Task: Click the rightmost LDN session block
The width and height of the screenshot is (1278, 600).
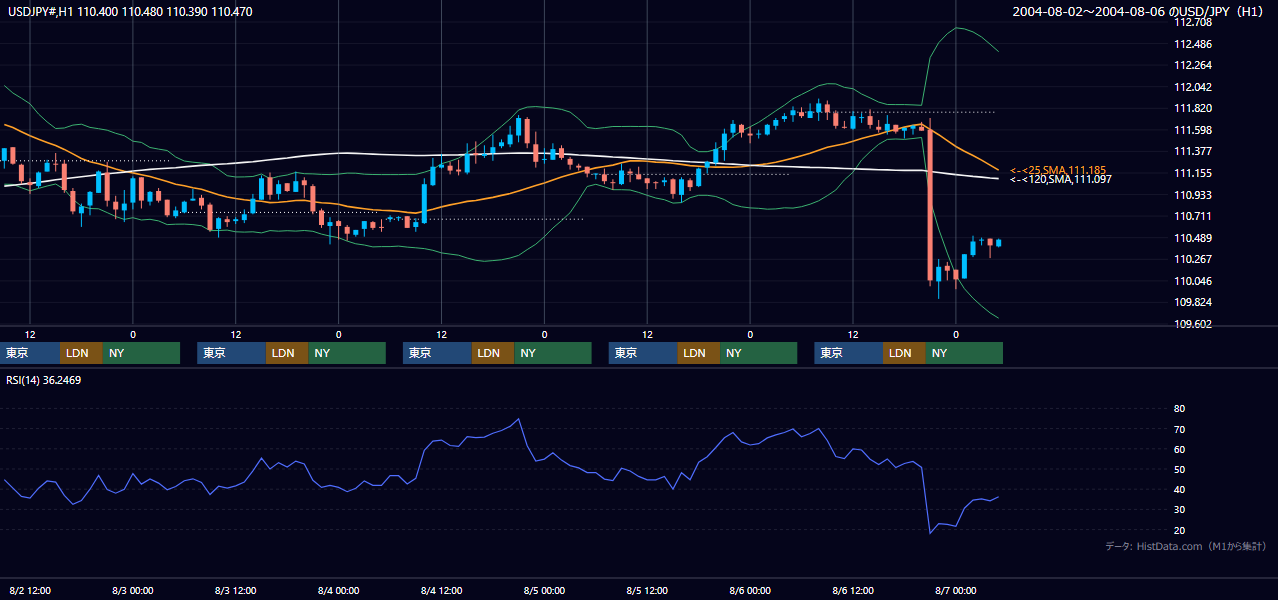Action: pyautogui.click(x=904, y=353)
